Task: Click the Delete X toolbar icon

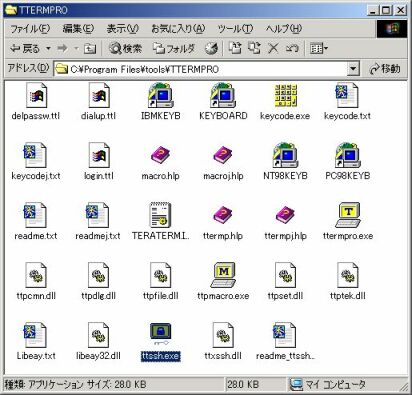Action: click(274, 49)
